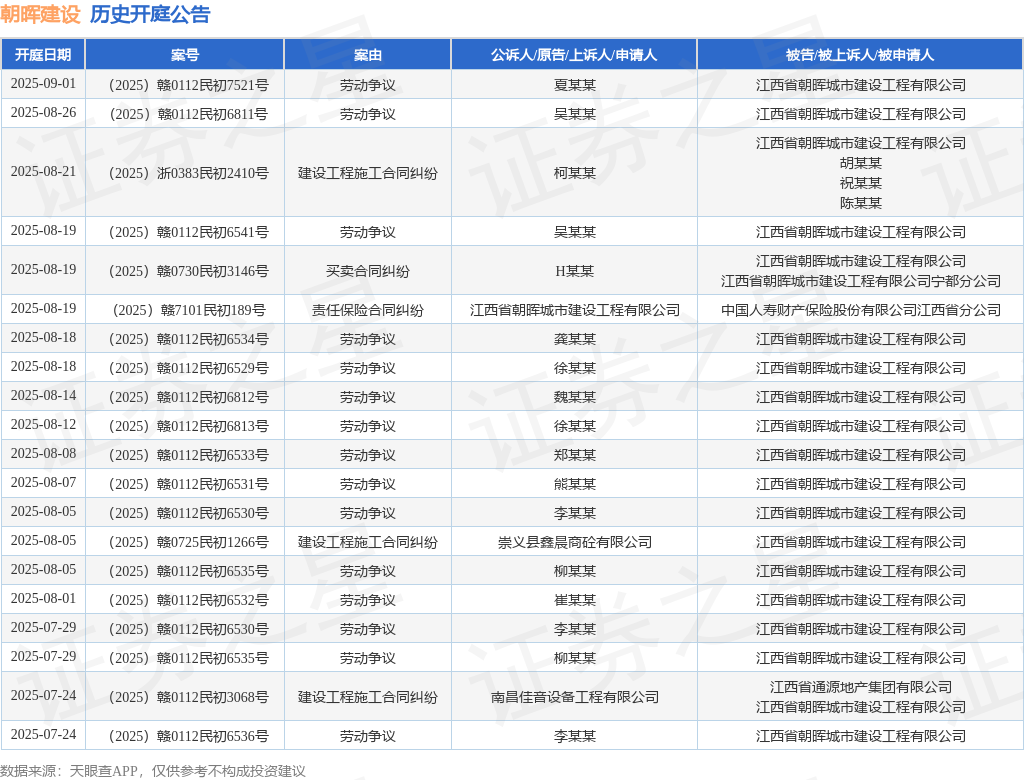Click case number (2025)赣0112民初6812号

tap(188, 397)
